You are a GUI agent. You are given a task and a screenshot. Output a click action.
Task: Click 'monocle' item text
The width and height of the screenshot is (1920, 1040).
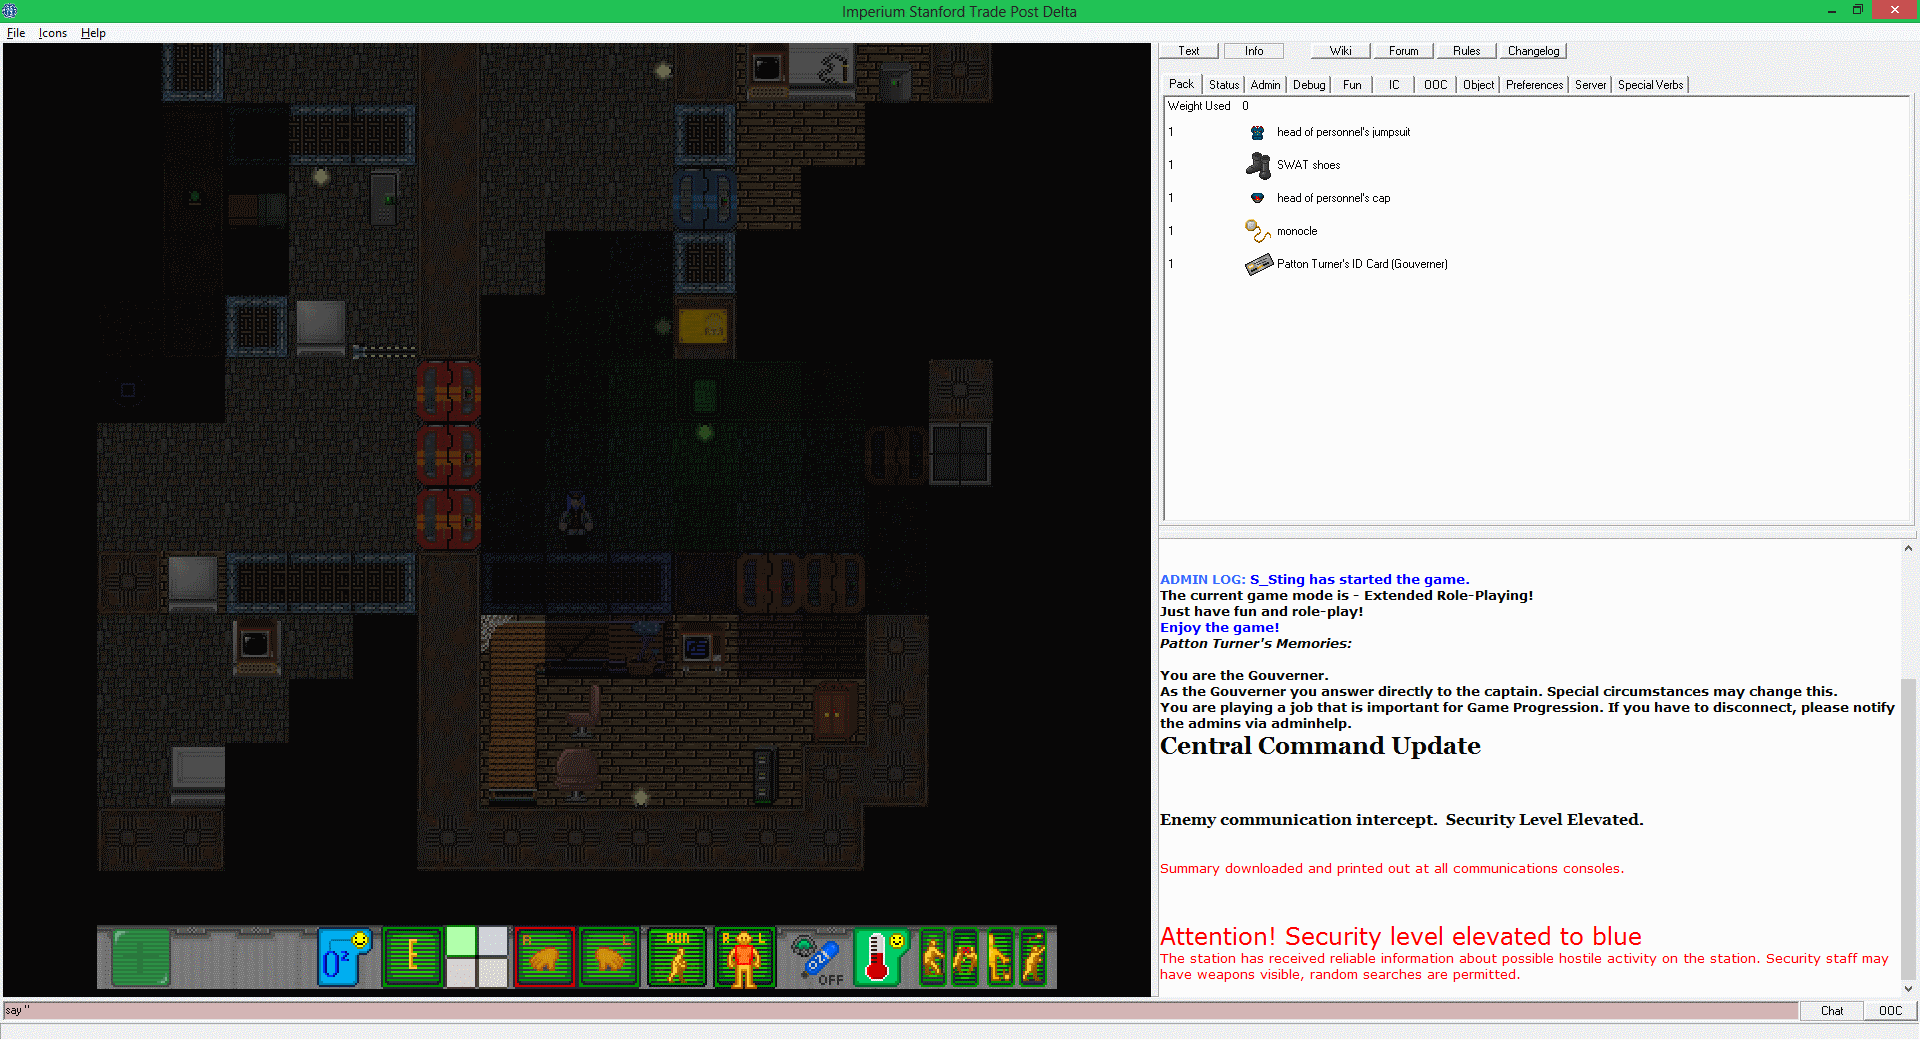pyautogui.click(x=1296, y=231)
